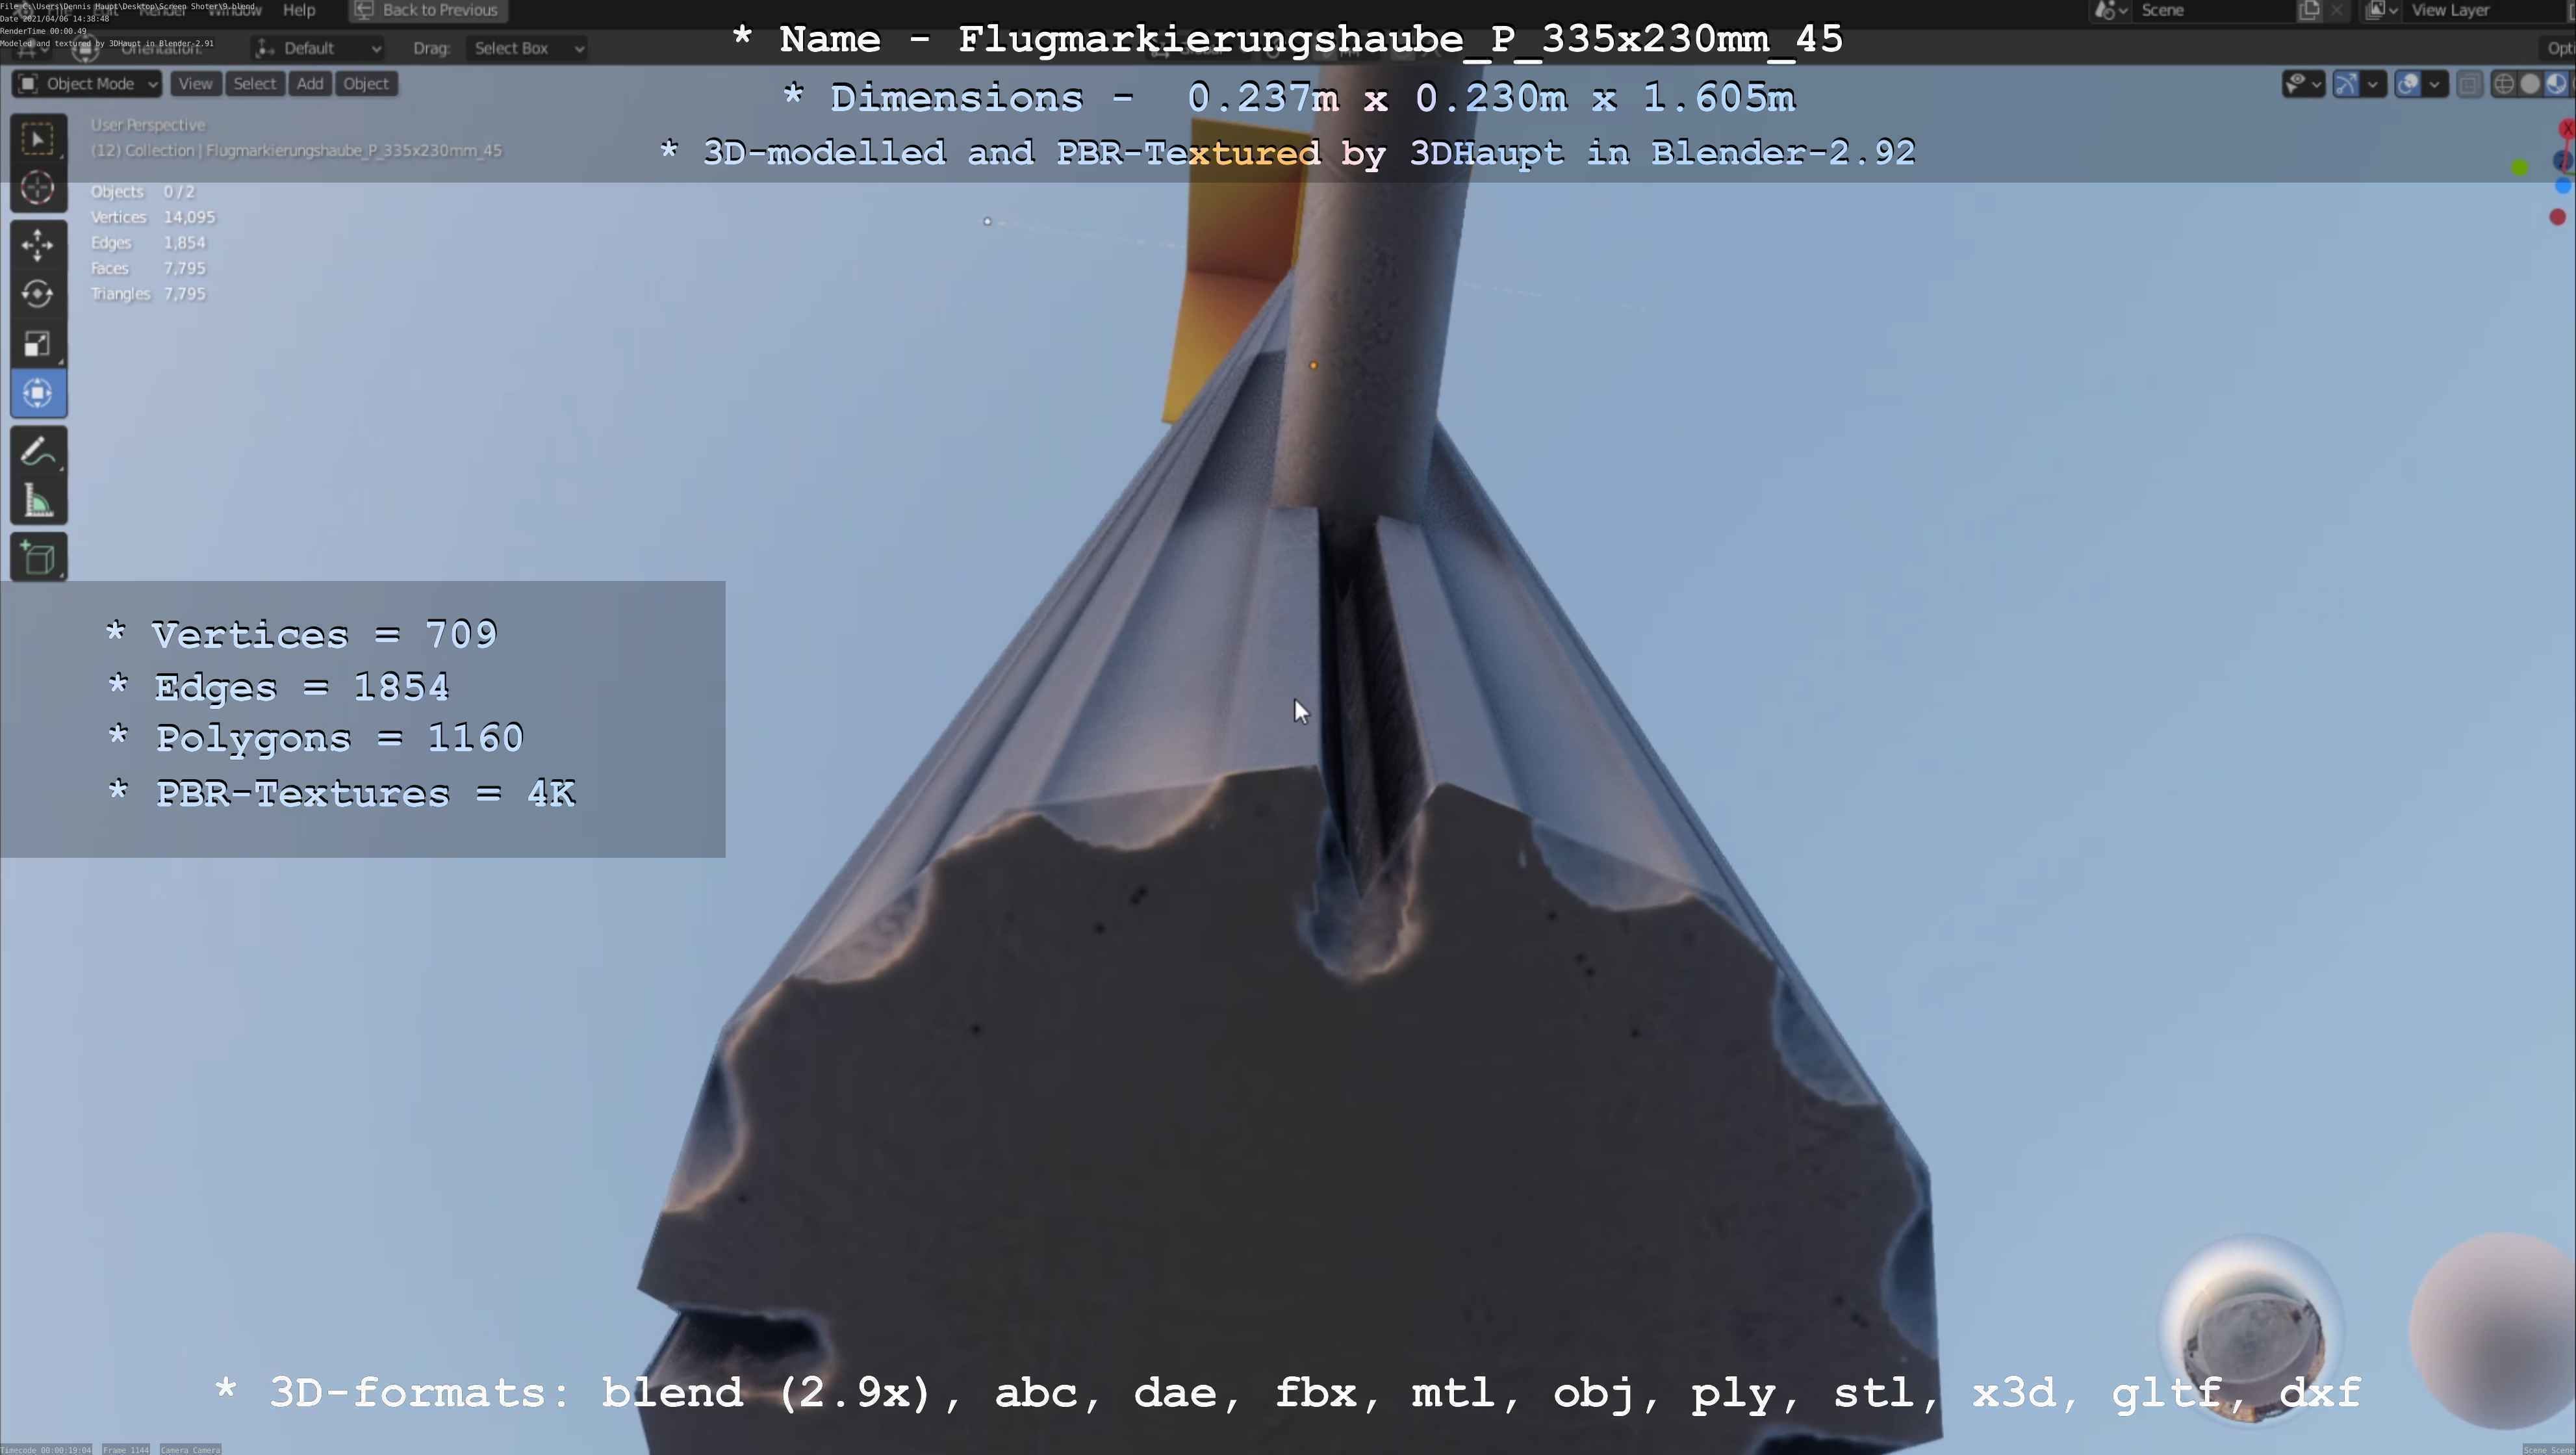
Task: Open the Add menu
Action: [310, 84]
